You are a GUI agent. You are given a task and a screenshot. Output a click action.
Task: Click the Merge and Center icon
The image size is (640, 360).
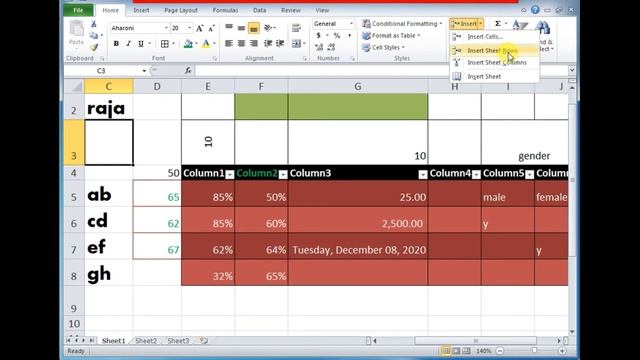[296, 43]
